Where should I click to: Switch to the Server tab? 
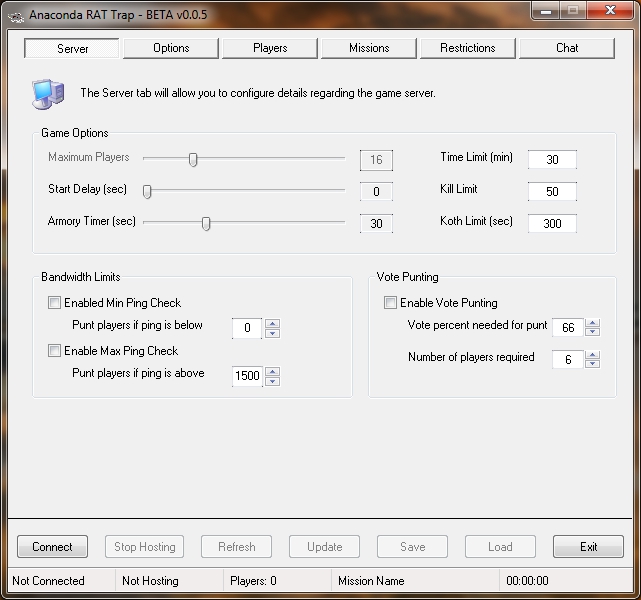tap(72, 49)
